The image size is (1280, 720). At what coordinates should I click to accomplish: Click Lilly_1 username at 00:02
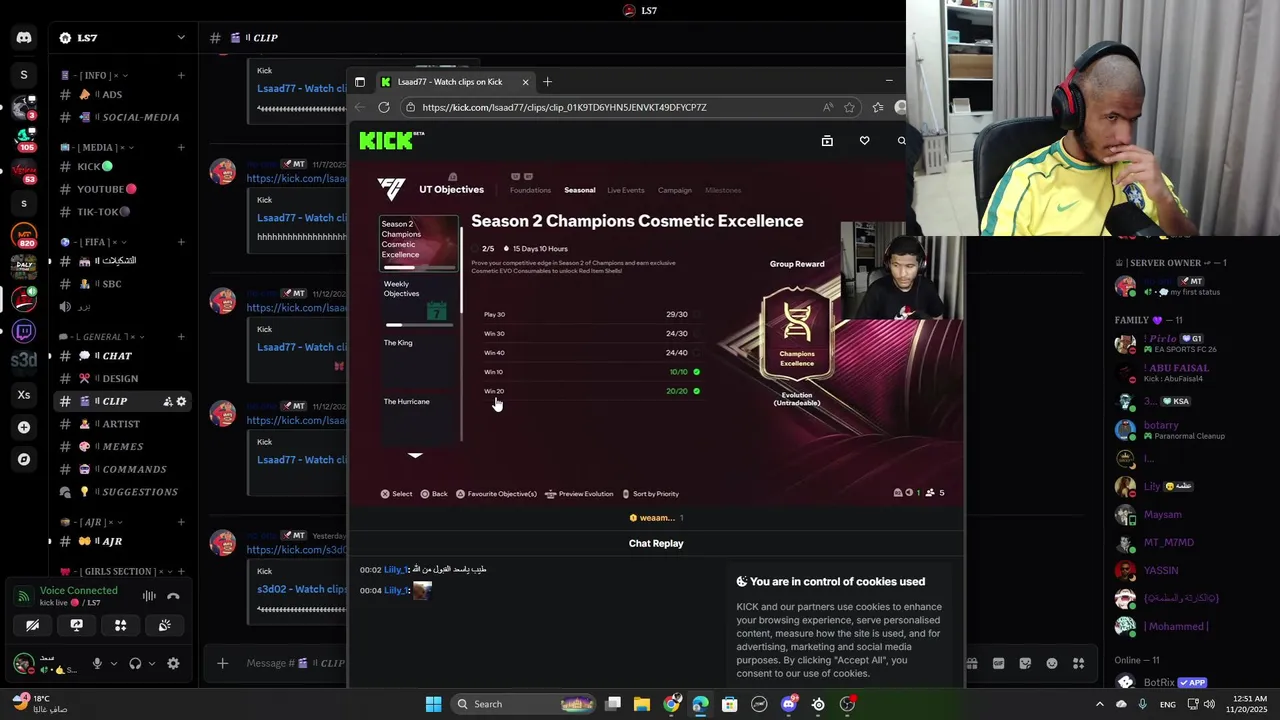[x=396, y=569]
